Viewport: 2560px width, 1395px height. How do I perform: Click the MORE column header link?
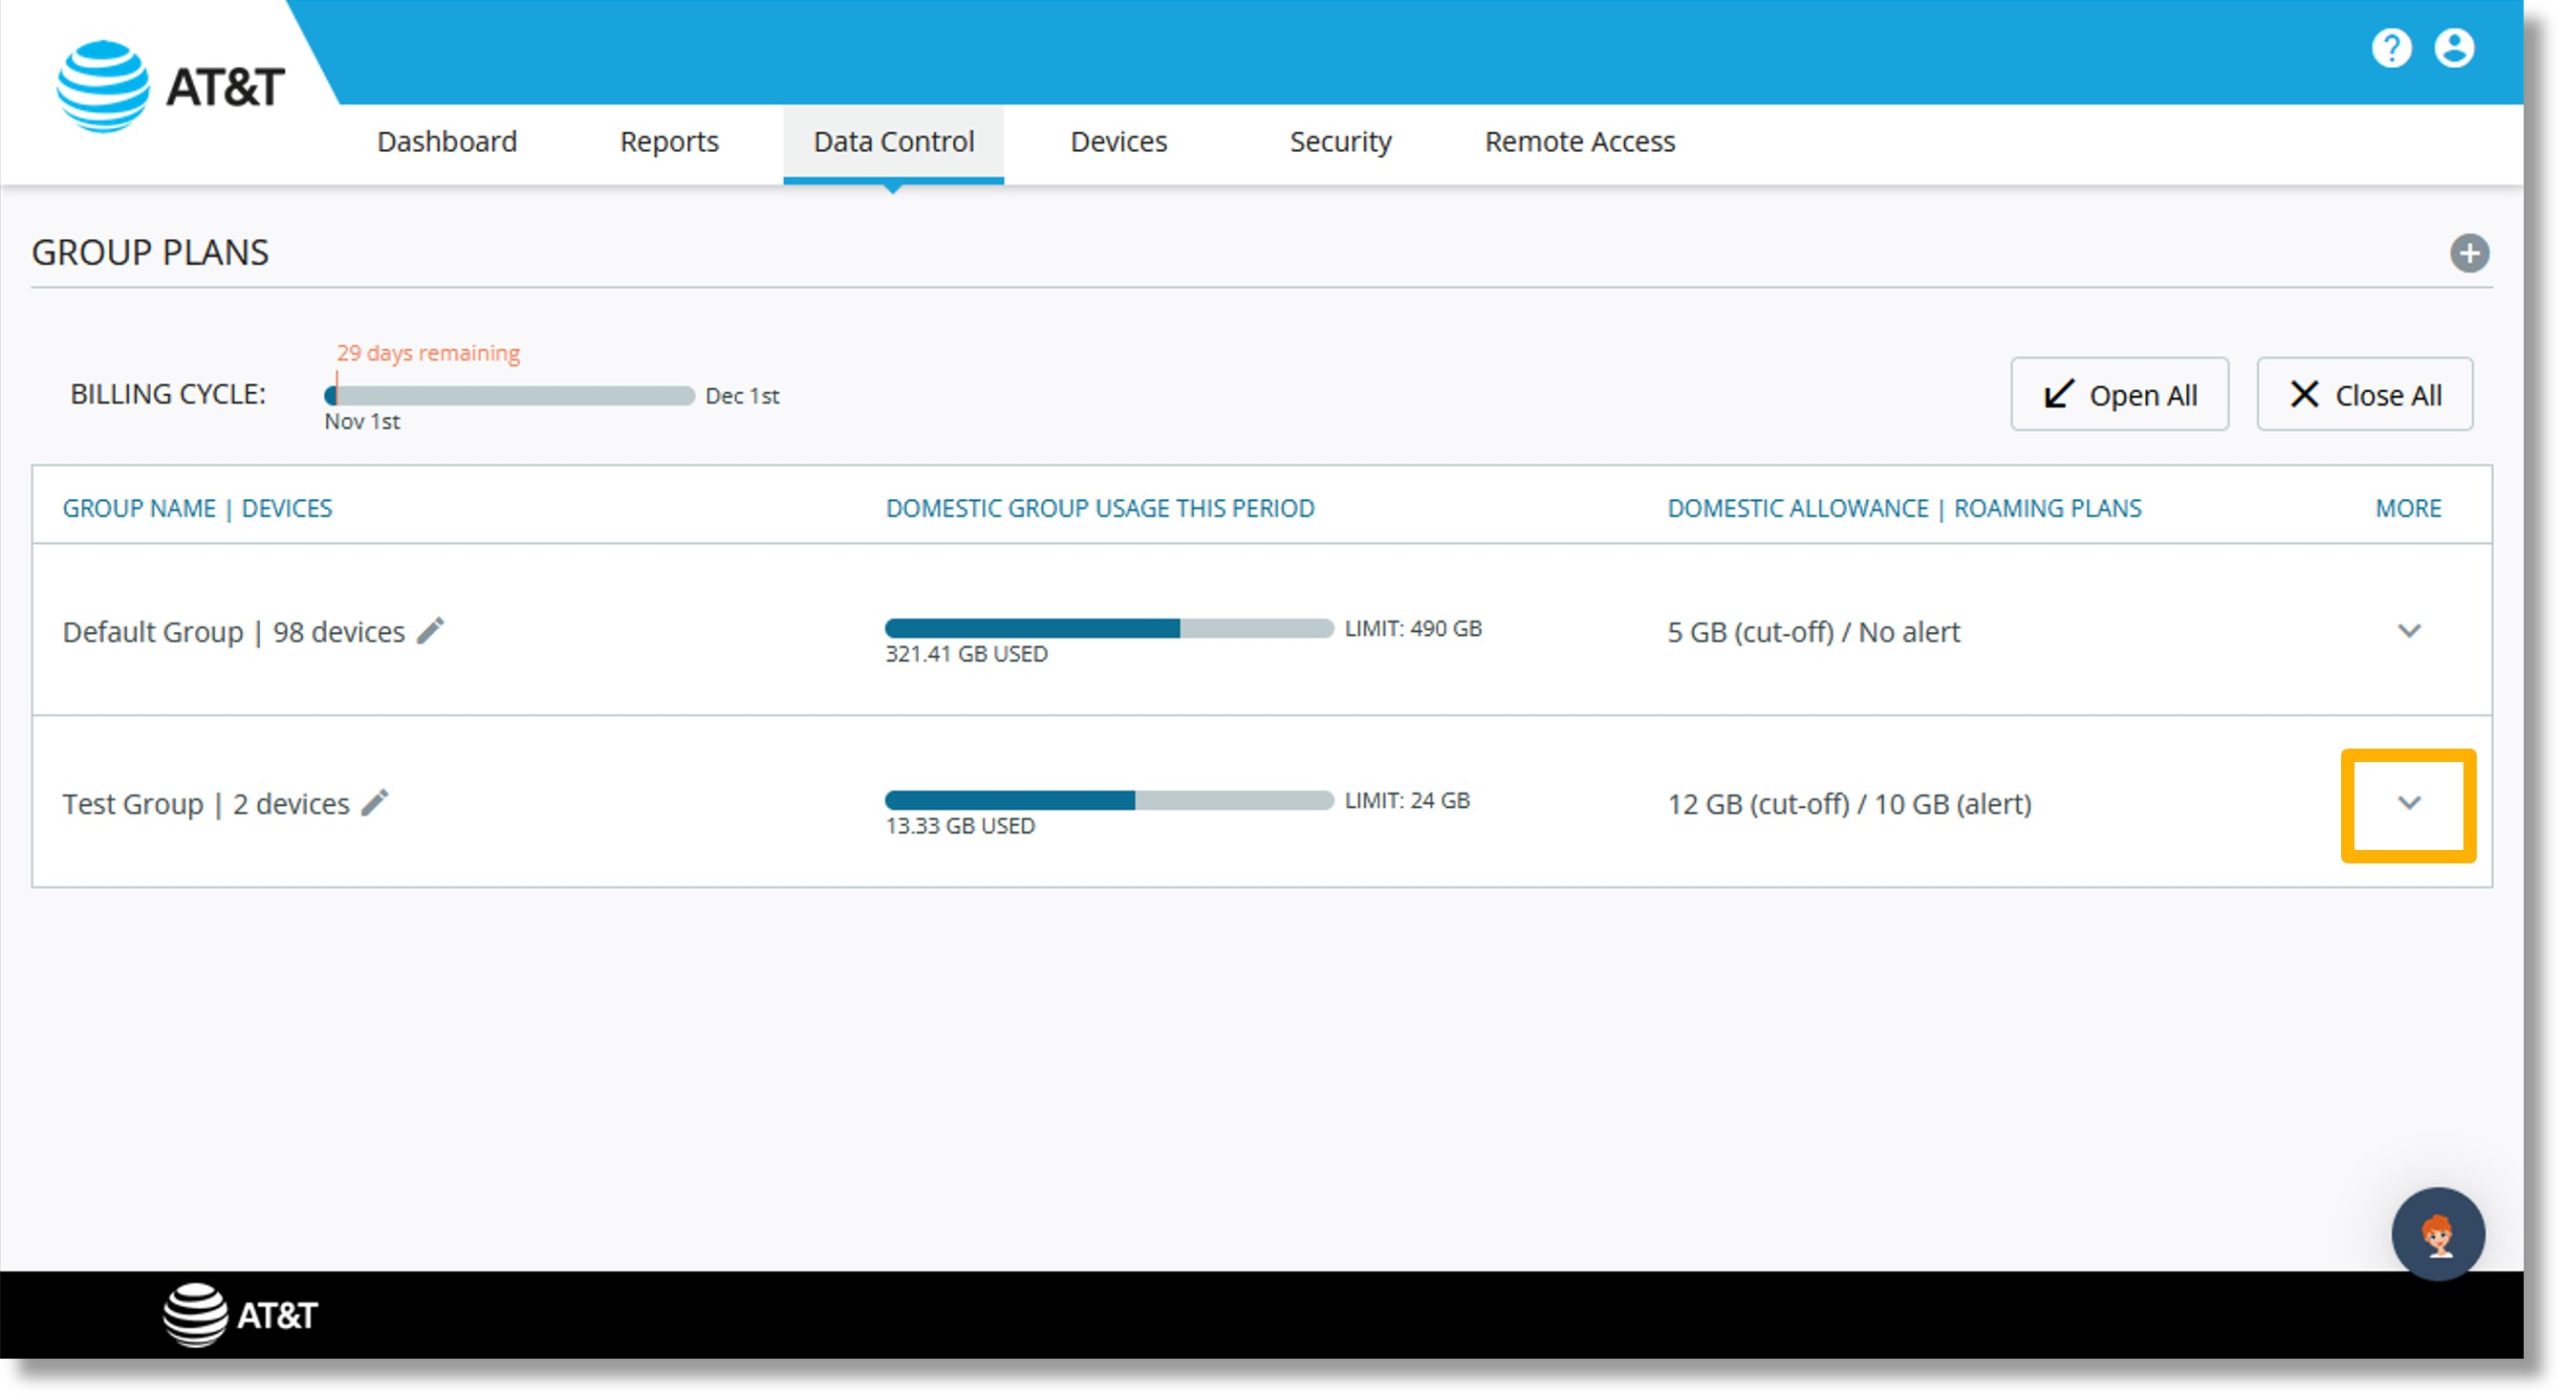[2409, 507]
